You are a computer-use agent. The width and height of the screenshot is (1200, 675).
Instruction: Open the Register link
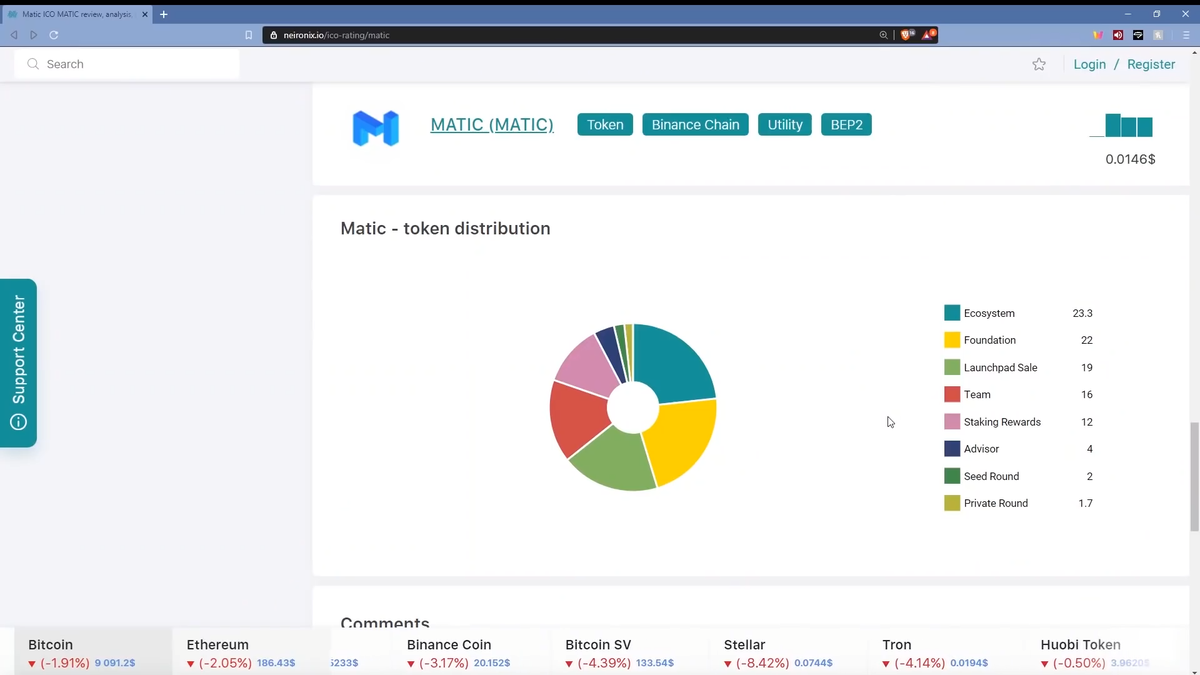[1151, 64]
